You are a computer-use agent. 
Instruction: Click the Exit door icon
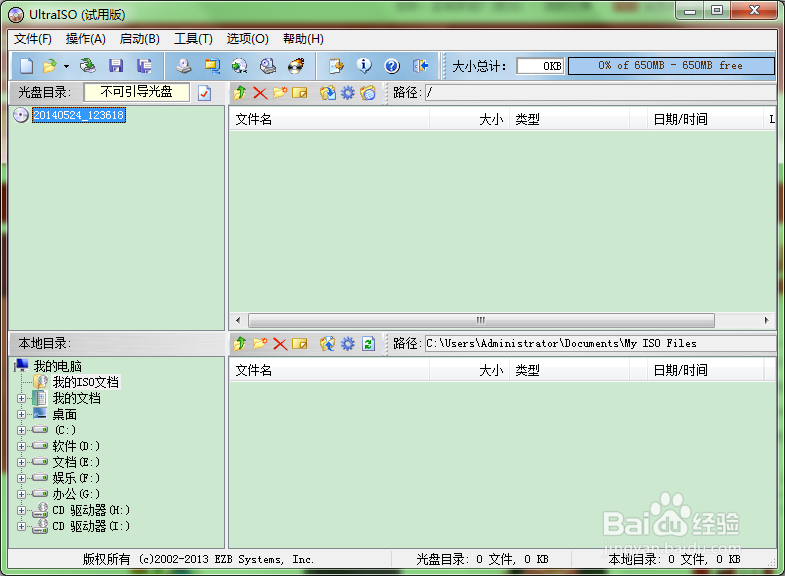[421, 66]
